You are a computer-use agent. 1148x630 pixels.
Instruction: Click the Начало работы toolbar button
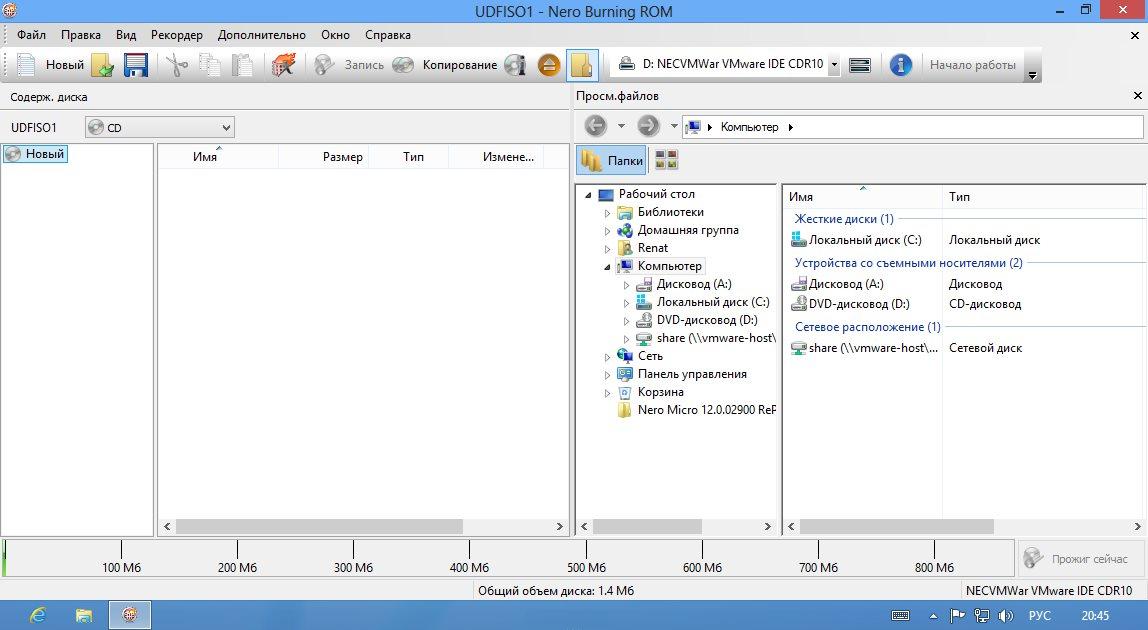[972, 64]
